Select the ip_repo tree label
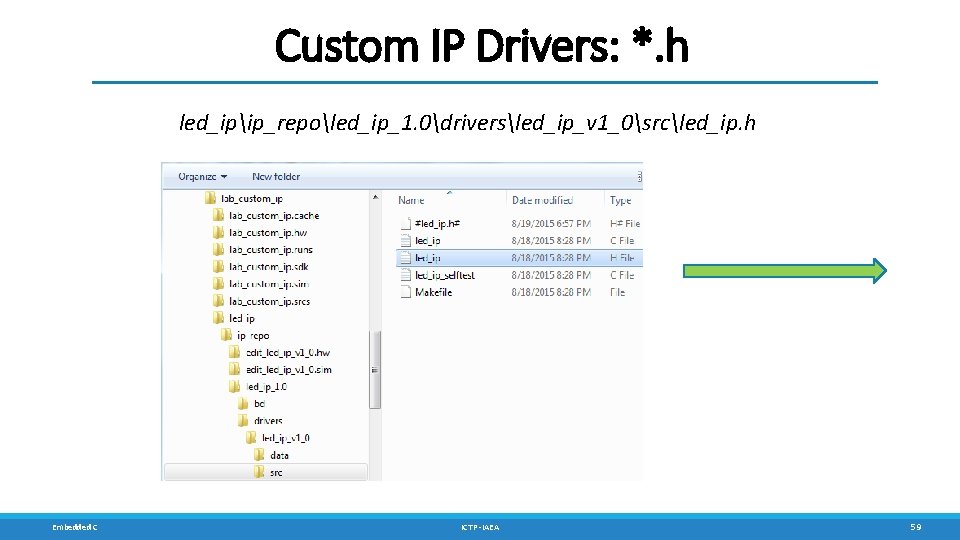960x540 pixels. pyautogui.click(x=253, y=336)
